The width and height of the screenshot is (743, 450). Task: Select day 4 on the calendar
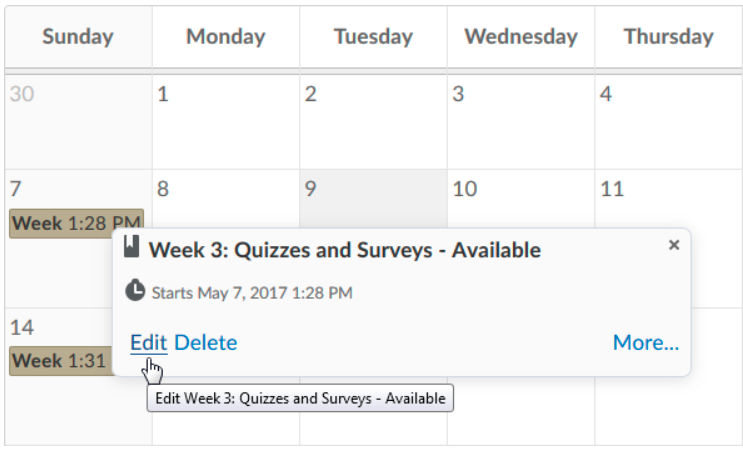click(668, 120)
